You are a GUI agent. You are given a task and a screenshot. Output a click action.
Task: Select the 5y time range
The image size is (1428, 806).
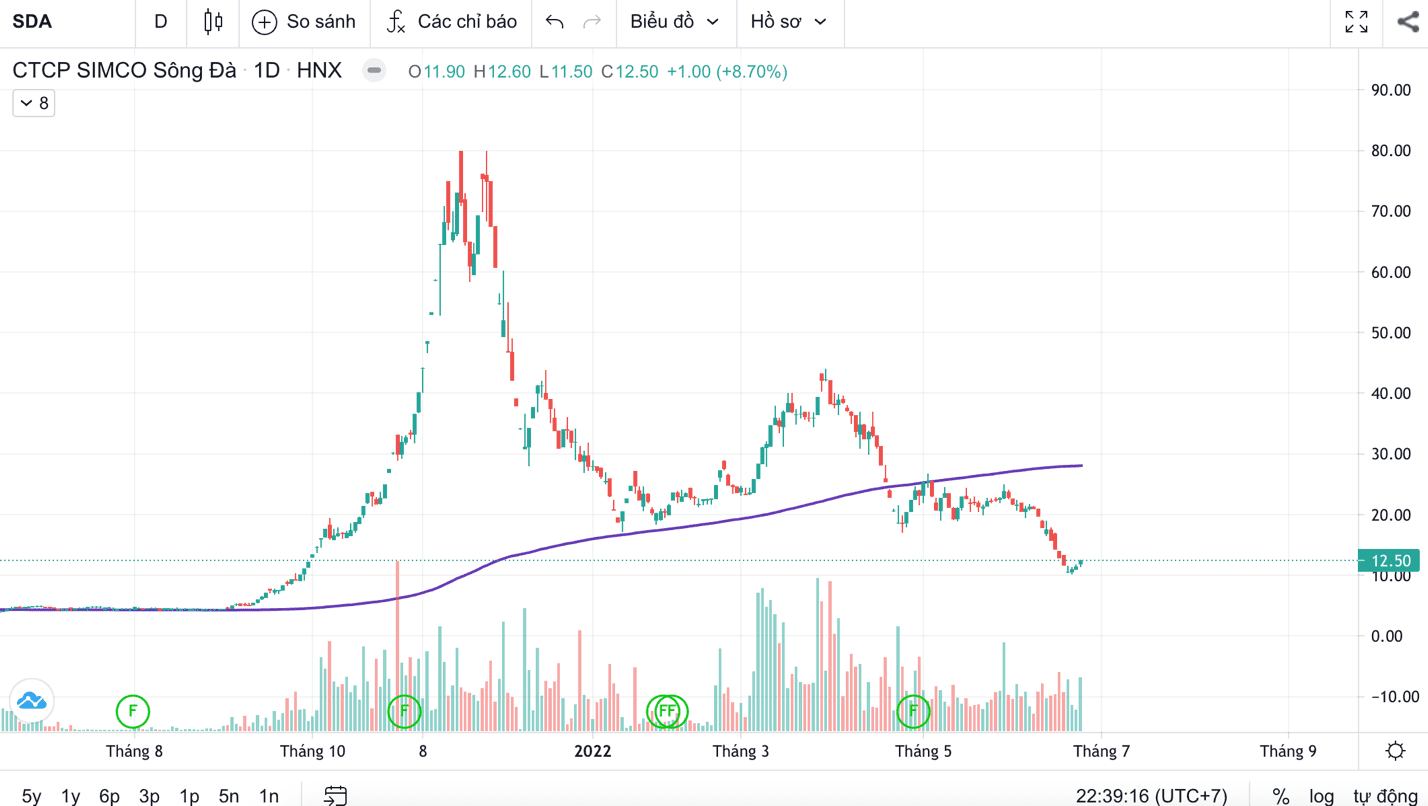[31, 796]
